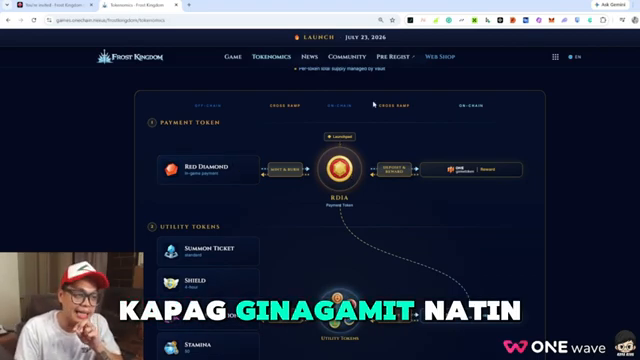Click the "Utility Tokens" section heading

(190, 227)
